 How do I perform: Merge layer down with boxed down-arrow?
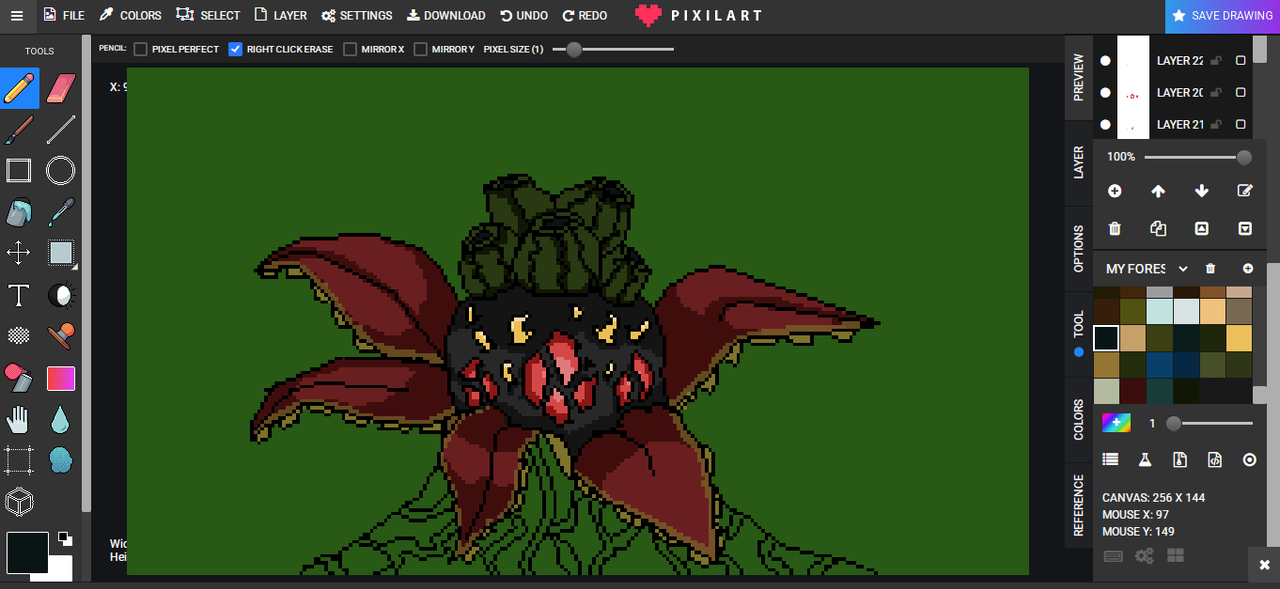coord(1245,229)
